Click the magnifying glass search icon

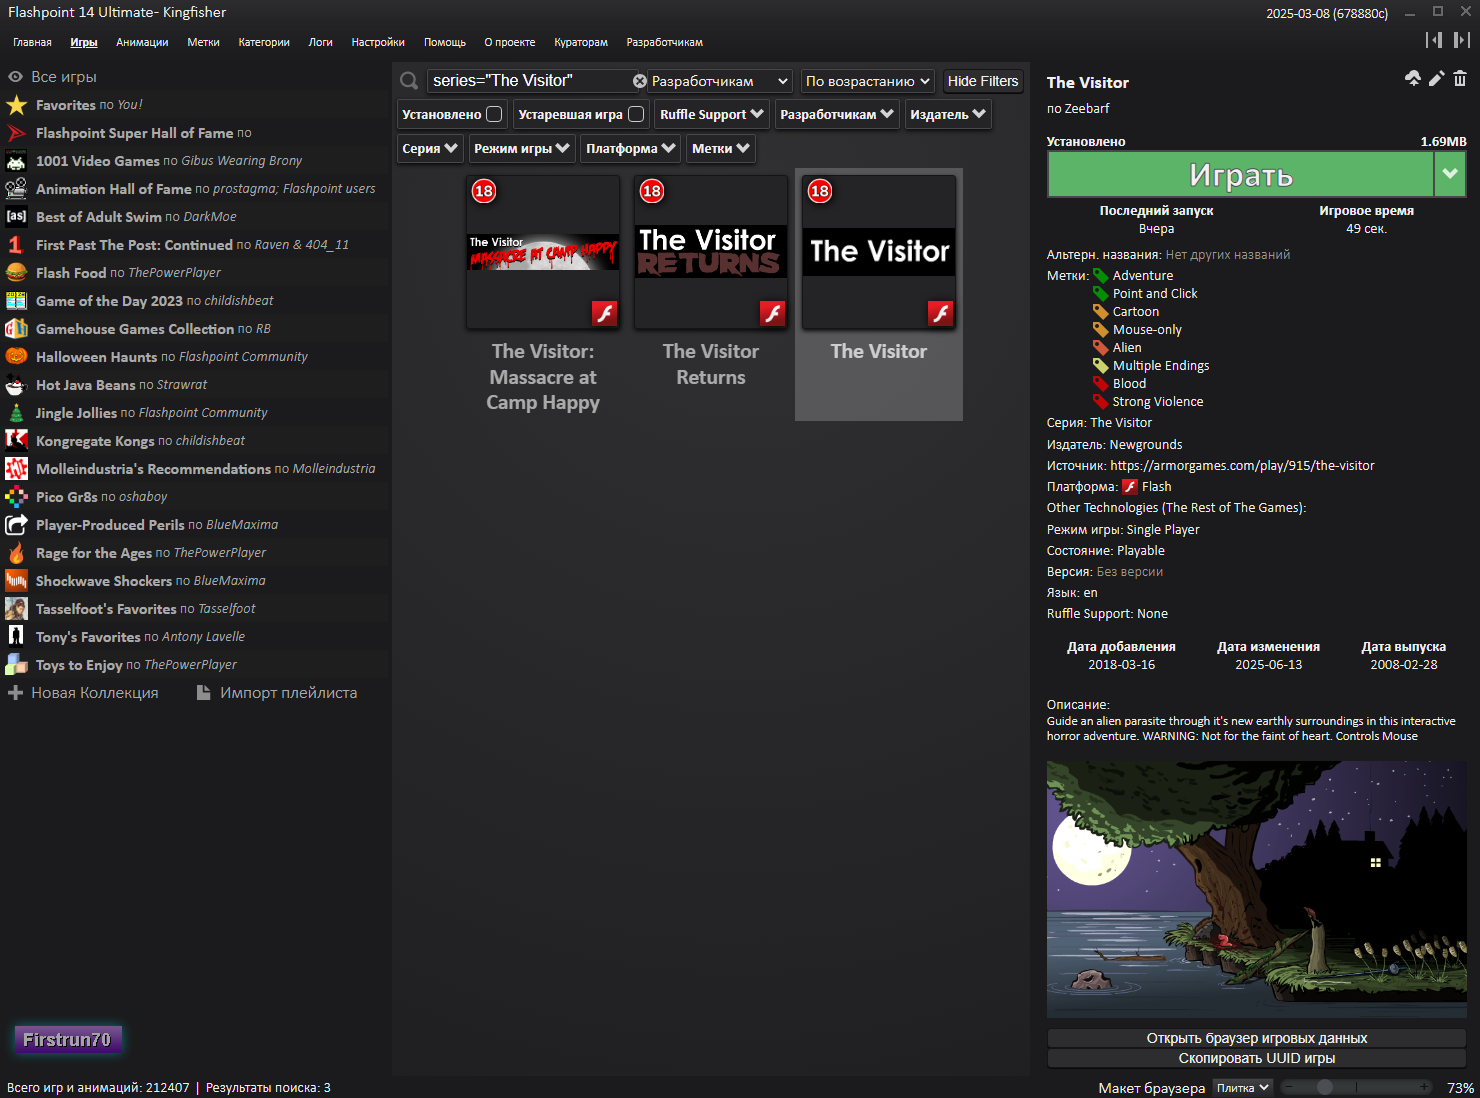409,81
